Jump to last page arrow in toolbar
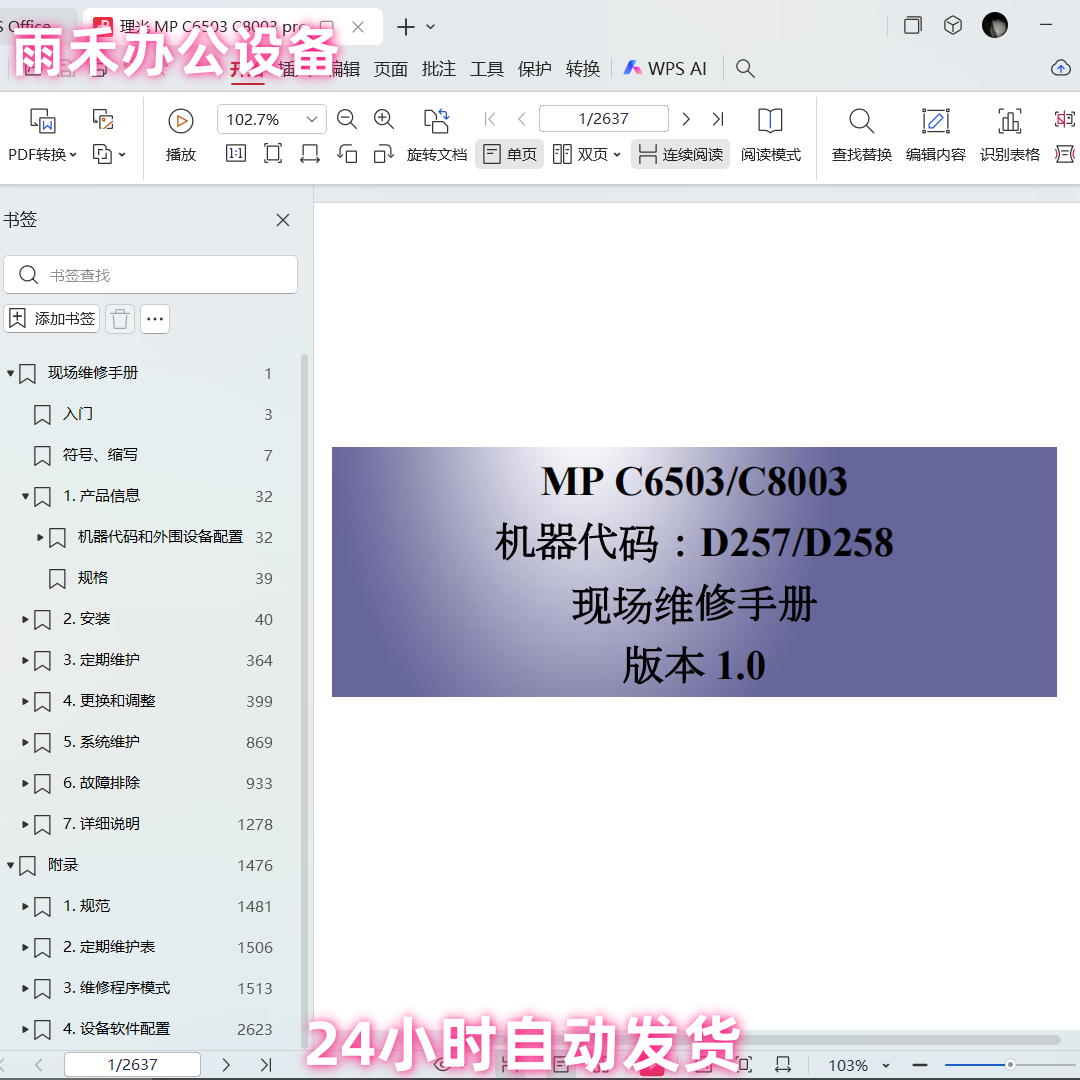 [718, 119]
